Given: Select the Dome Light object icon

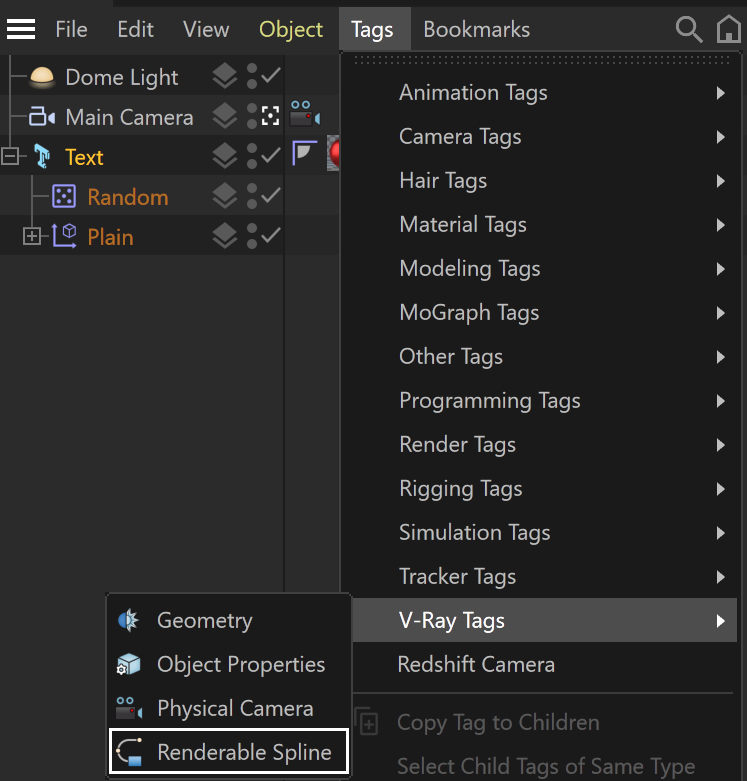Looking at the screenshot, I should tap(42, 77).
